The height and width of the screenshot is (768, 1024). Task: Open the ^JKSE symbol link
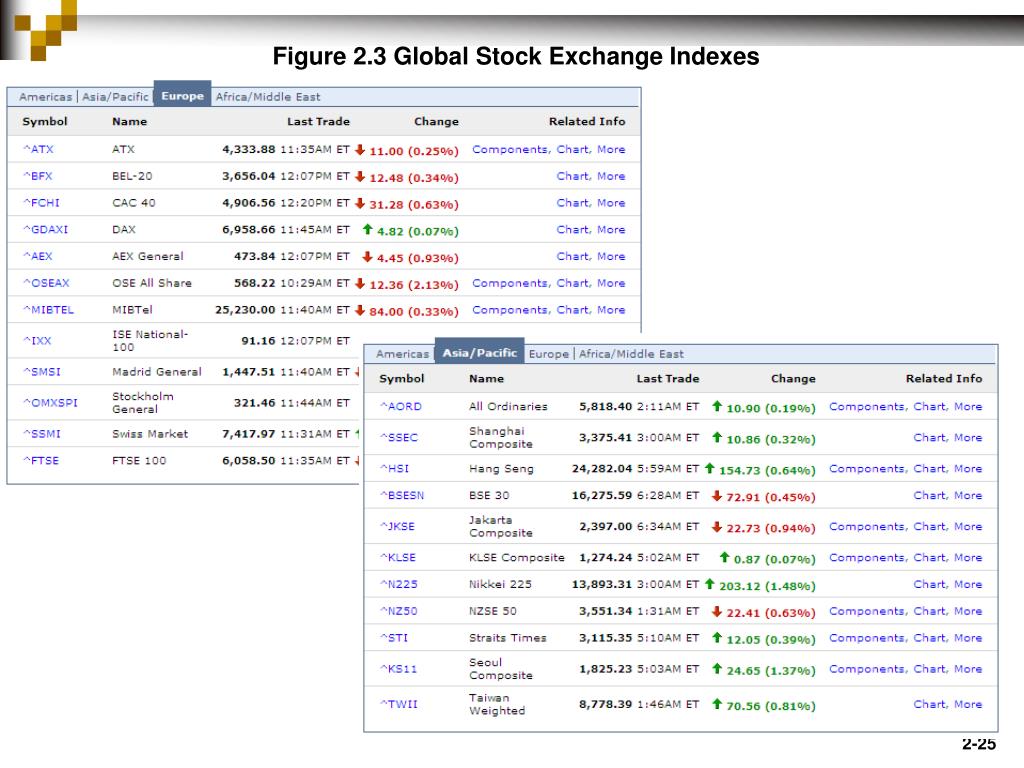[397, 526]
